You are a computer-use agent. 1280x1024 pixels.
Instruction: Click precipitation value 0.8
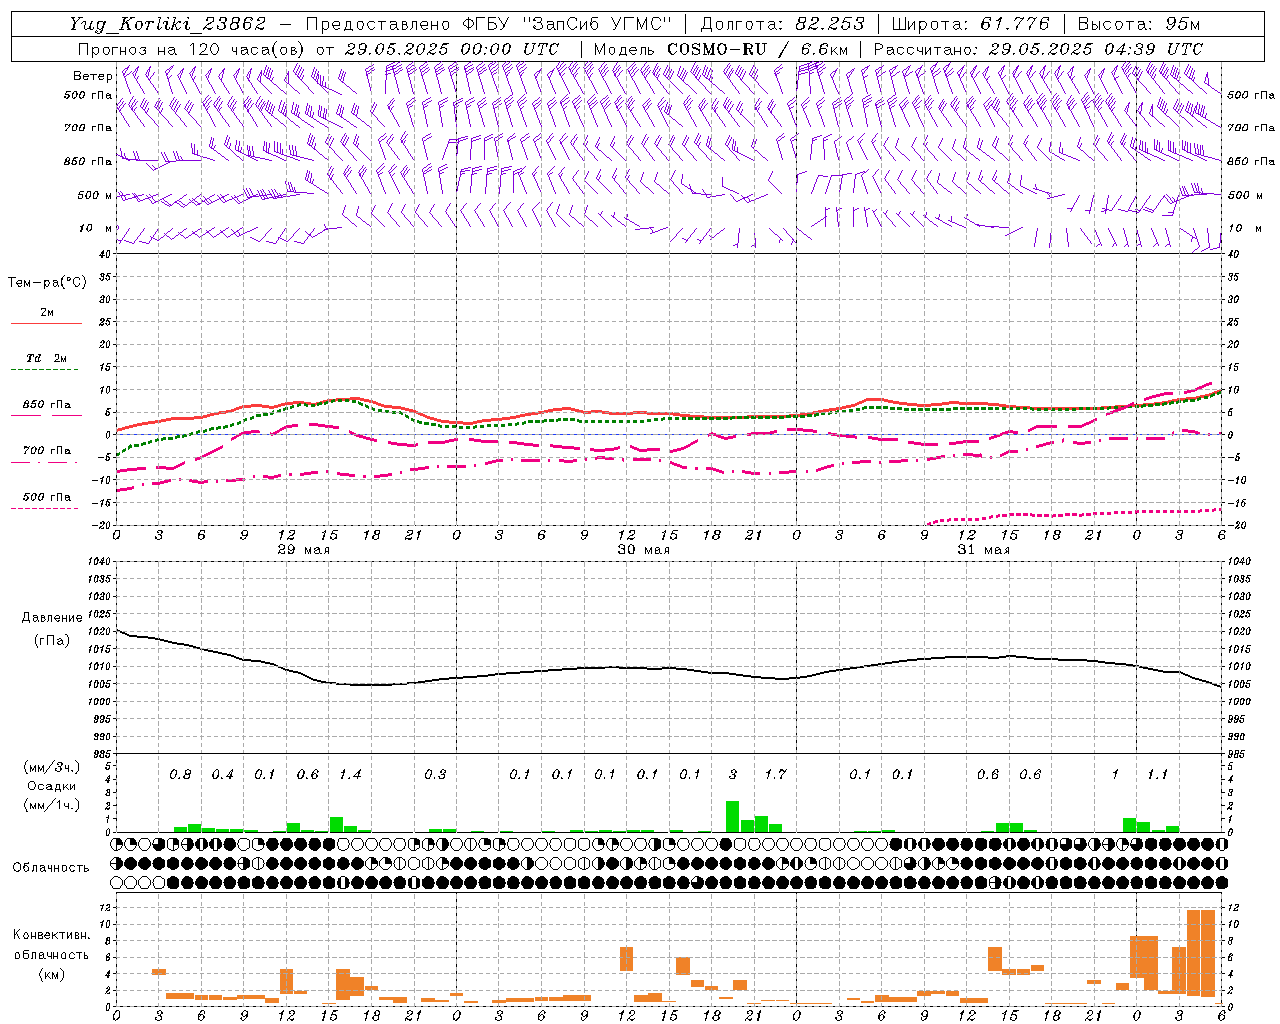click(180, 775)
